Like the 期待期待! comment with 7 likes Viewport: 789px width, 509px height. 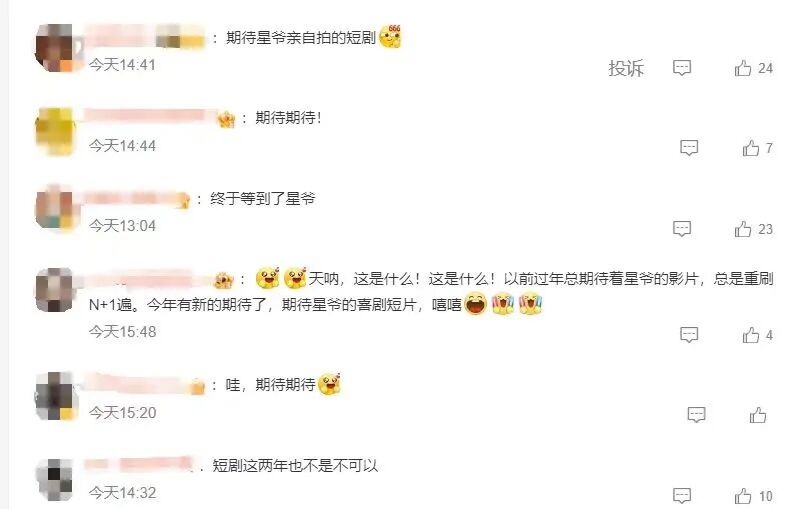tap(751, 148)
